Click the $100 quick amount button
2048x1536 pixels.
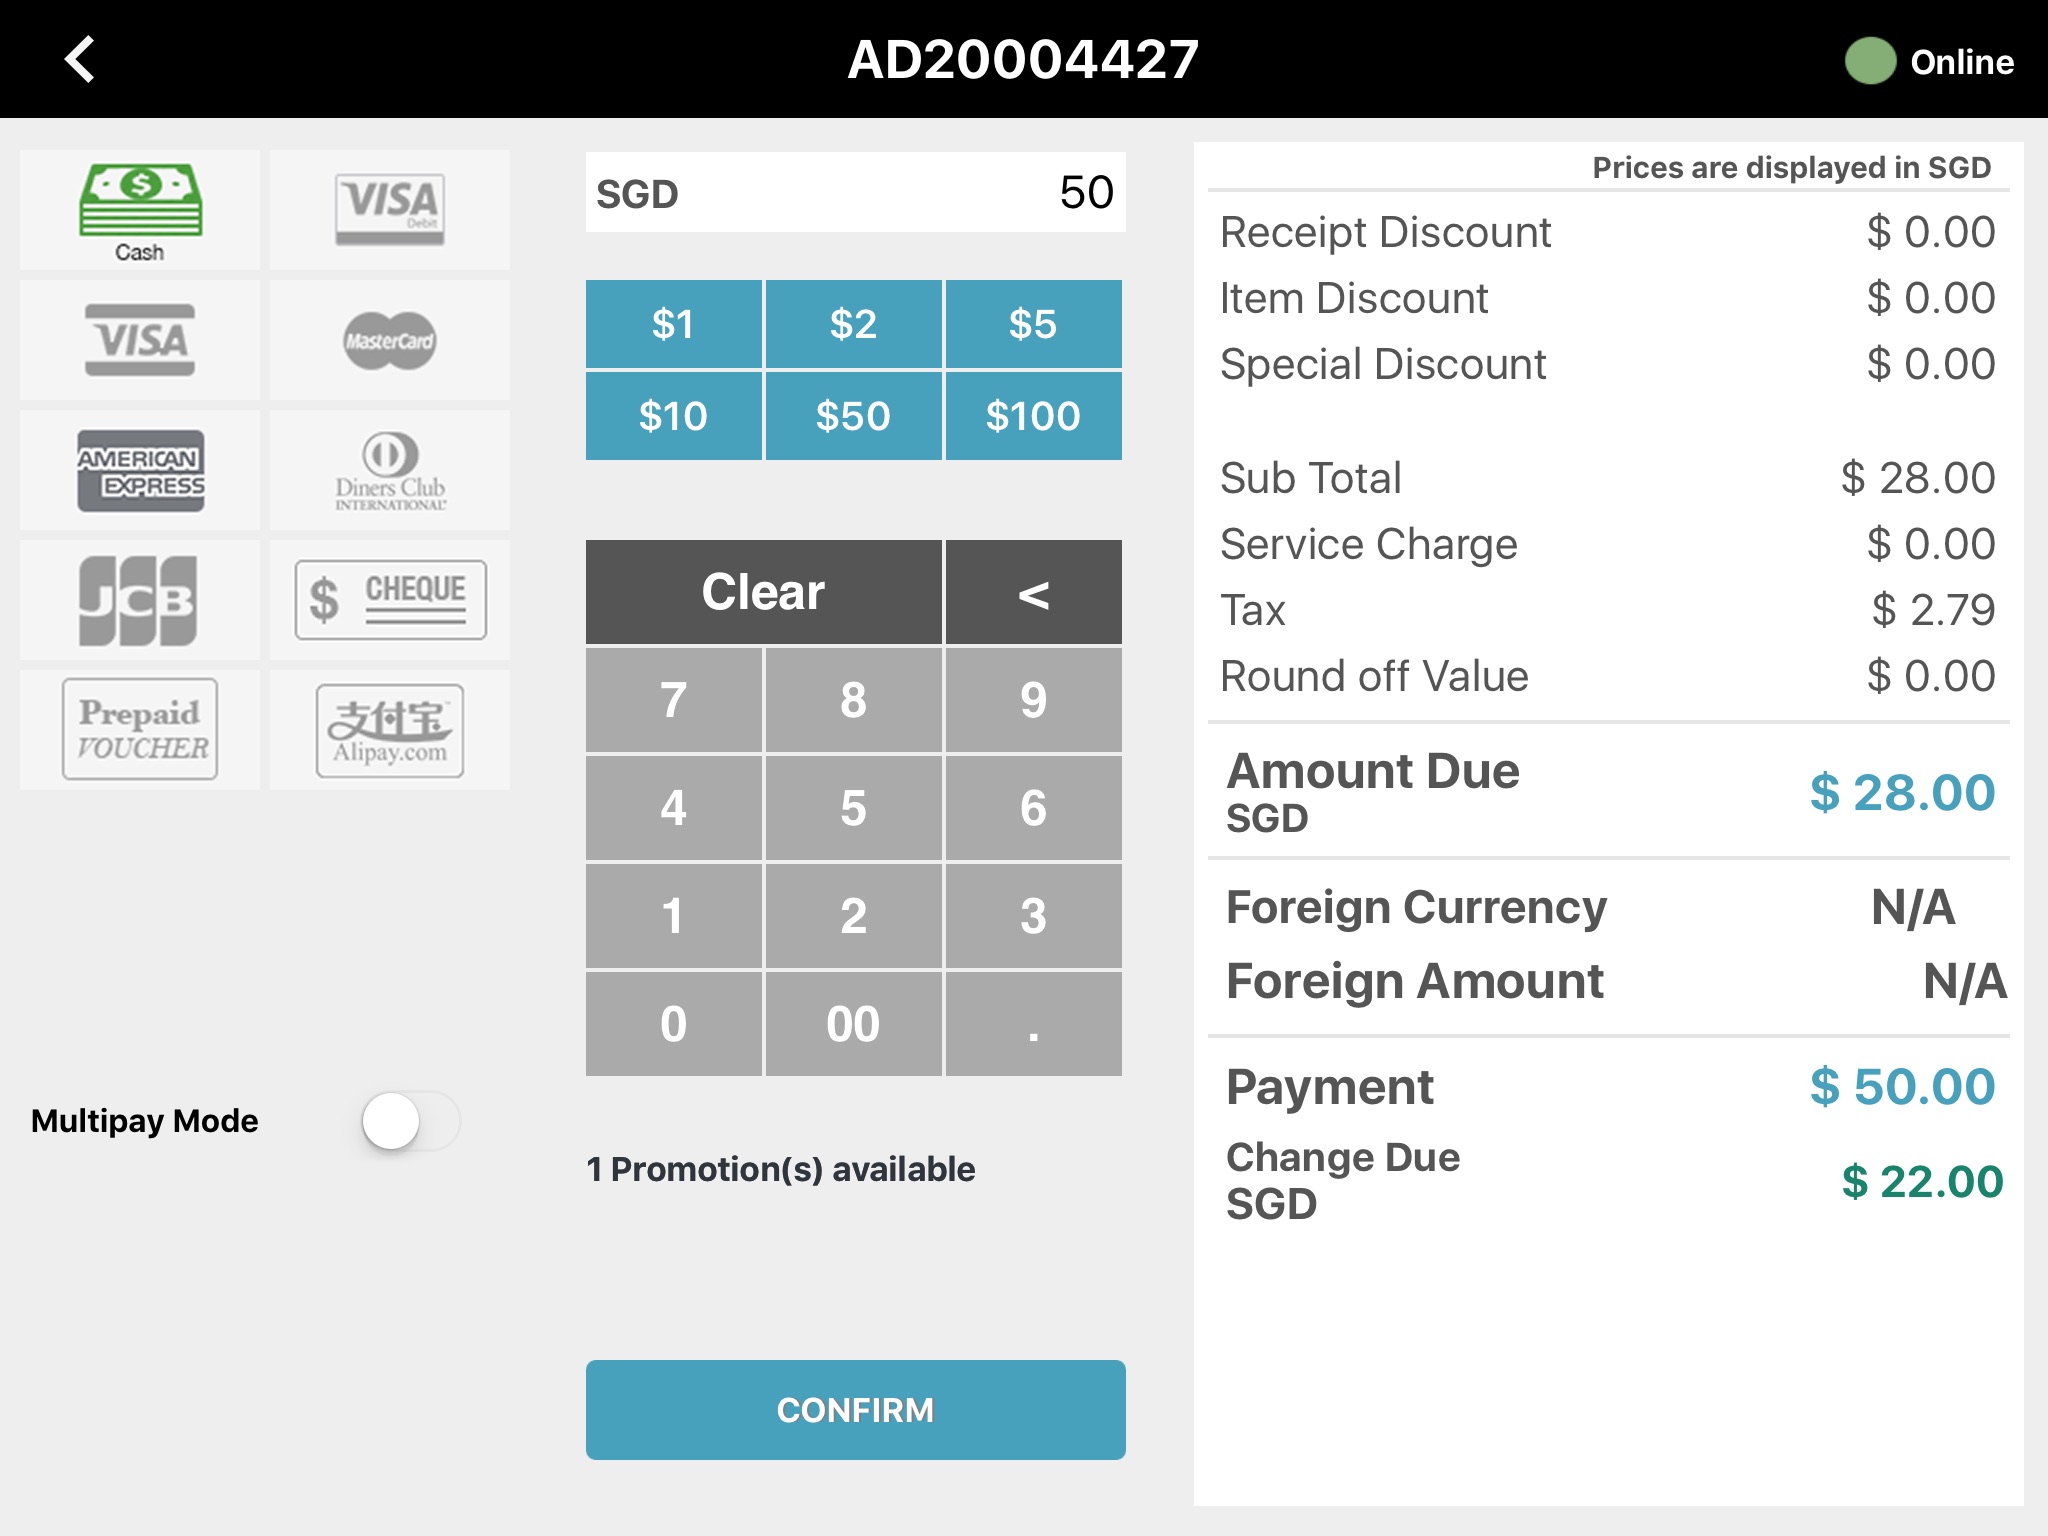point(1034,416)
